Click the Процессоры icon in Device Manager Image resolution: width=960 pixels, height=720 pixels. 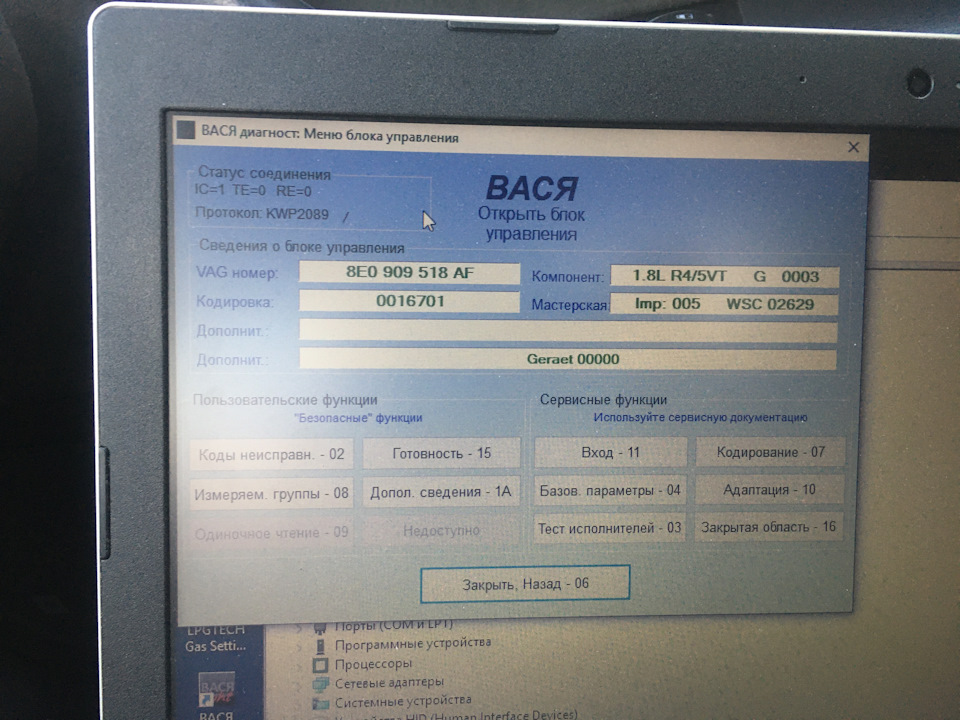pos(320,665)
